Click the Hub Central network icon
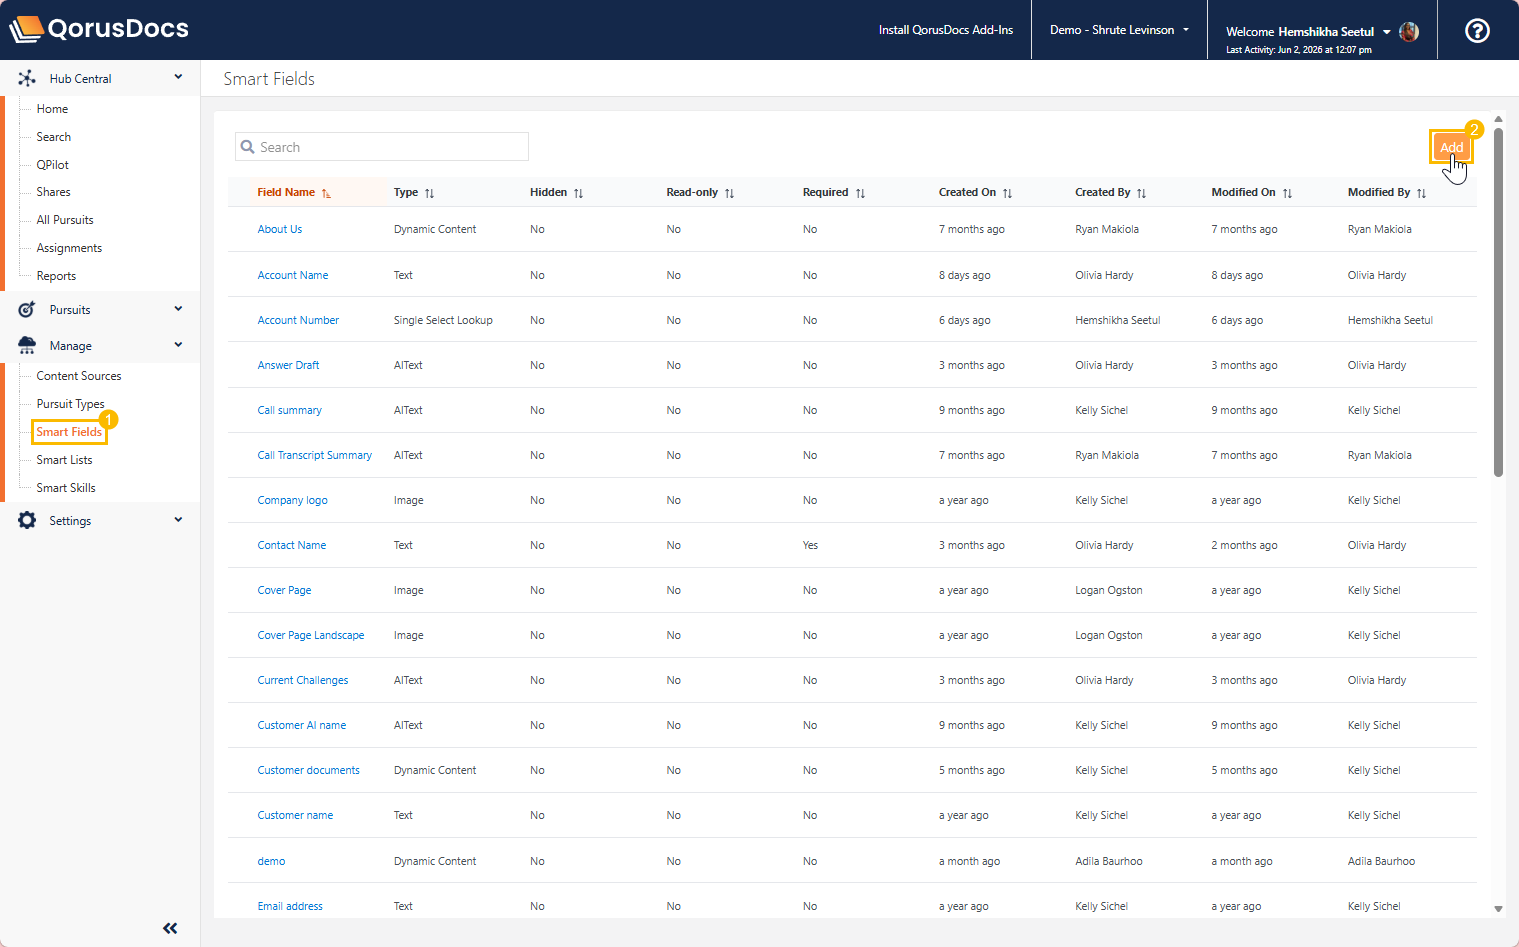The width and height of the screenshot is (1519, 947). pos(27,78)
